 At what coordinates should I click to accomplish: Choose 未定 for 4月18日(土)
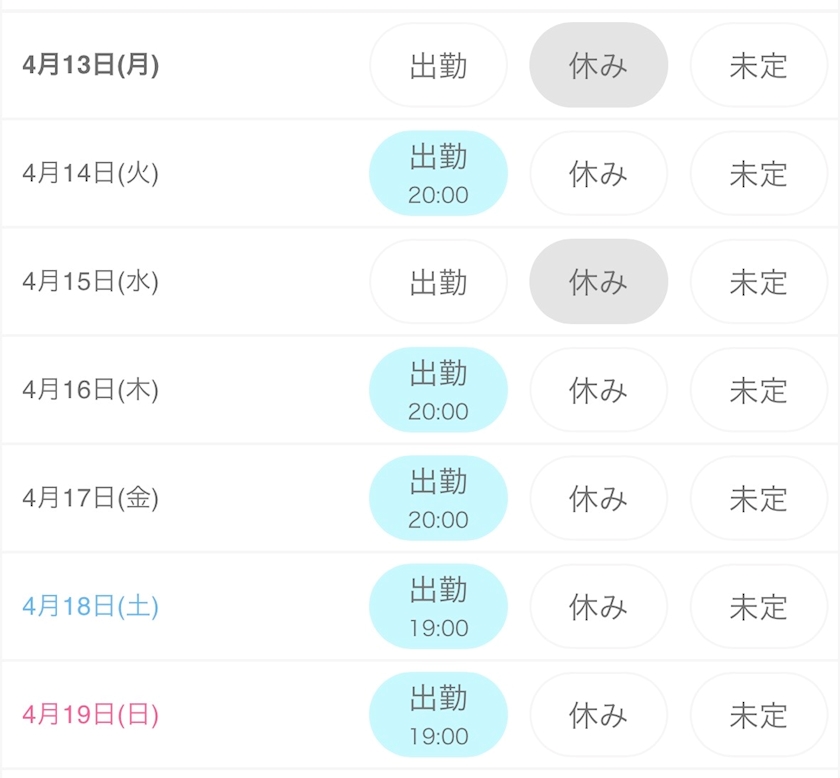coord(758,606)
